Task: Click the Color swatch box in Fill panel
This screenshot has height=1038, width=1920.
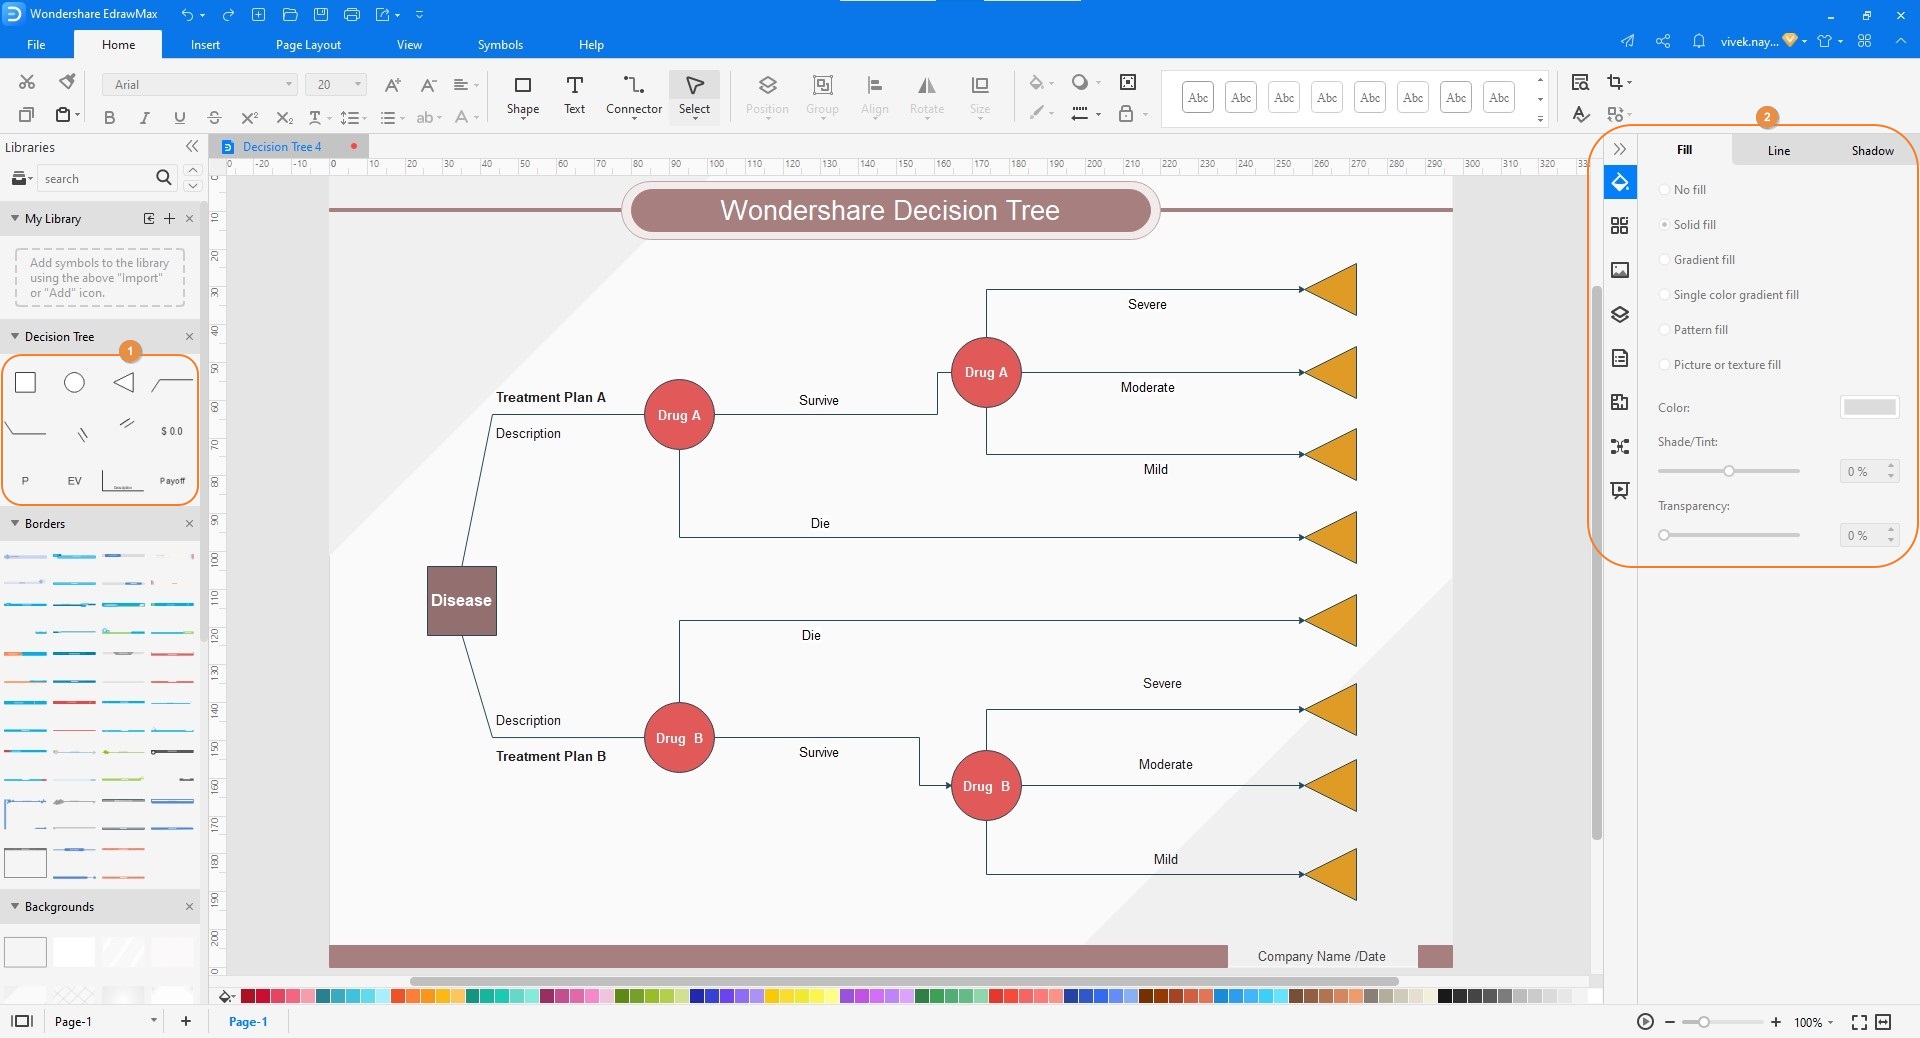Action: click(x=1869, y=407)
